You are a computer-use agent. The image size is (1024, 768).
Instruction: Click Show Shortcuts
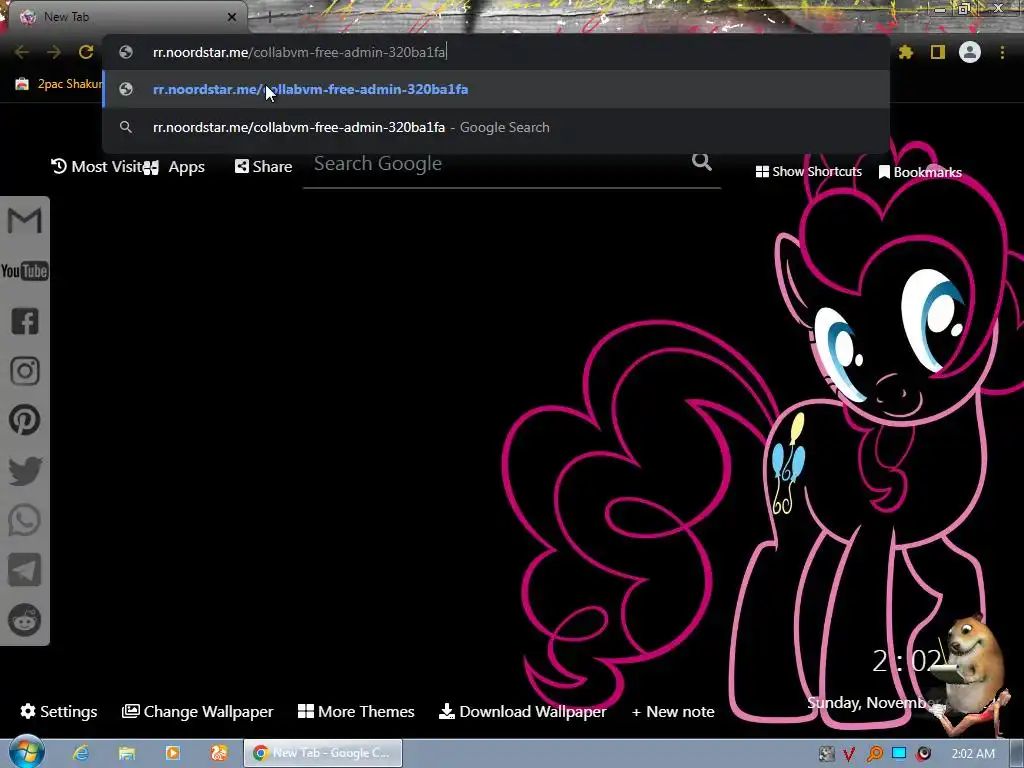pos(808,172)
